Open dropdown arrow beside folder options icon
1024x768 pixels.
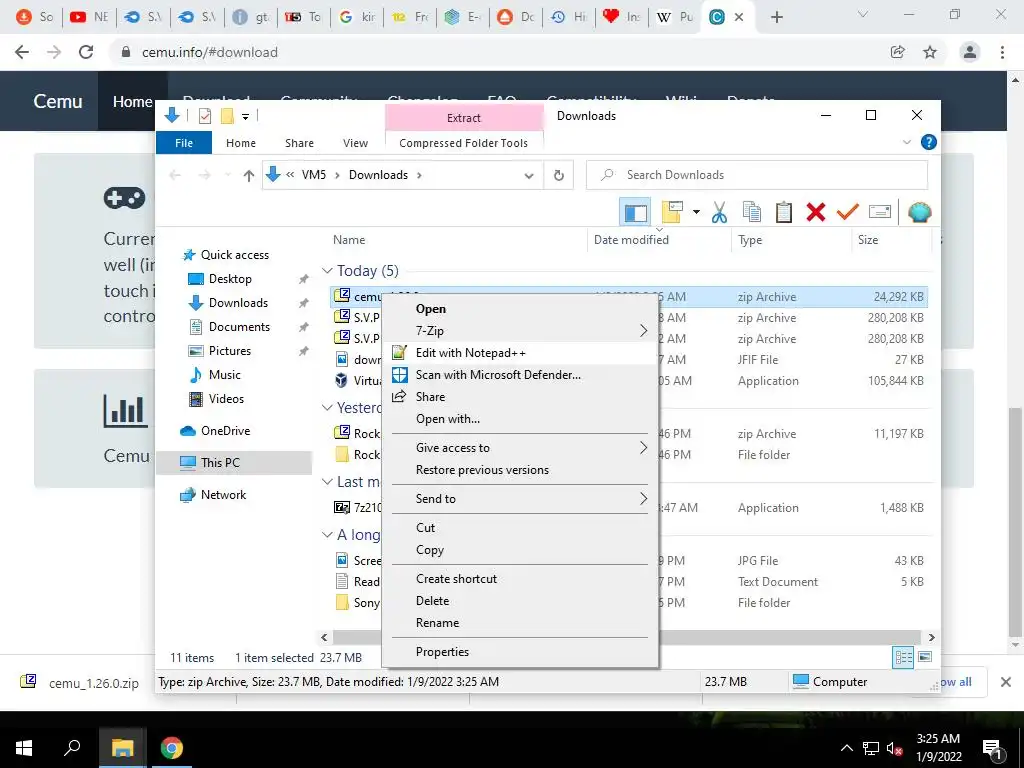(x=696, y=212)
